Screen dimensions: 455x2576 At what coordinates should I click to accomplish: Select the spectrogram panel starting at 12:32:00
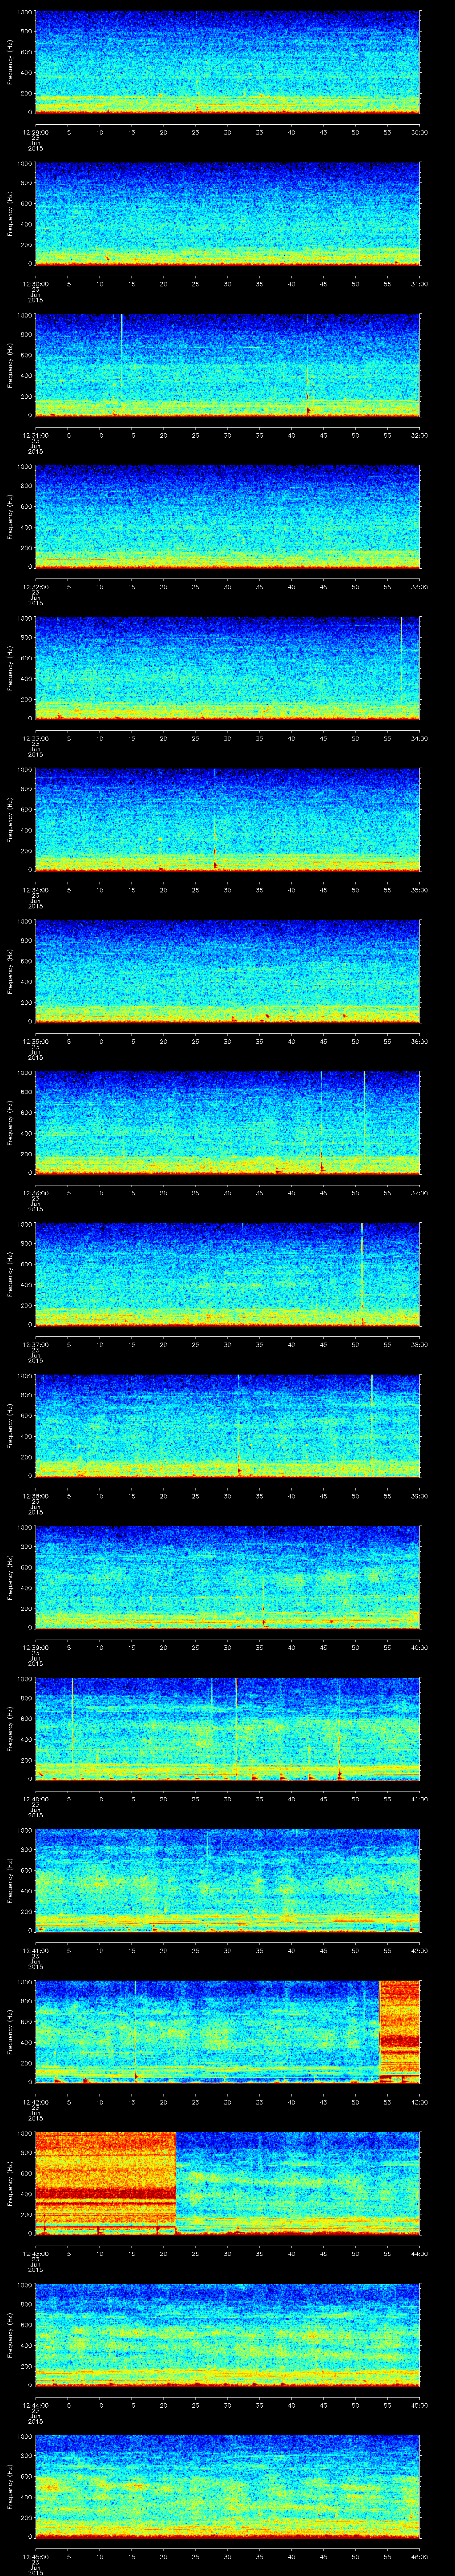pos(227,517)
